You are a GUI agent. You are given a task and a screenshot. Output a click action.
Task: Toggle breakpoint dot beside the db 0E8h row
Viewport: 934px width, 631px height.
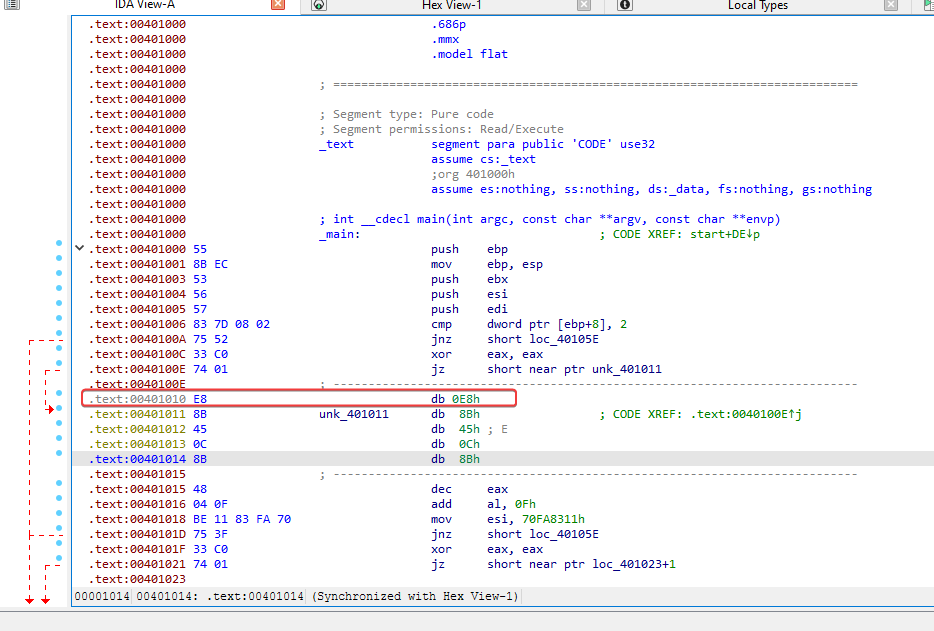[59, 393]
